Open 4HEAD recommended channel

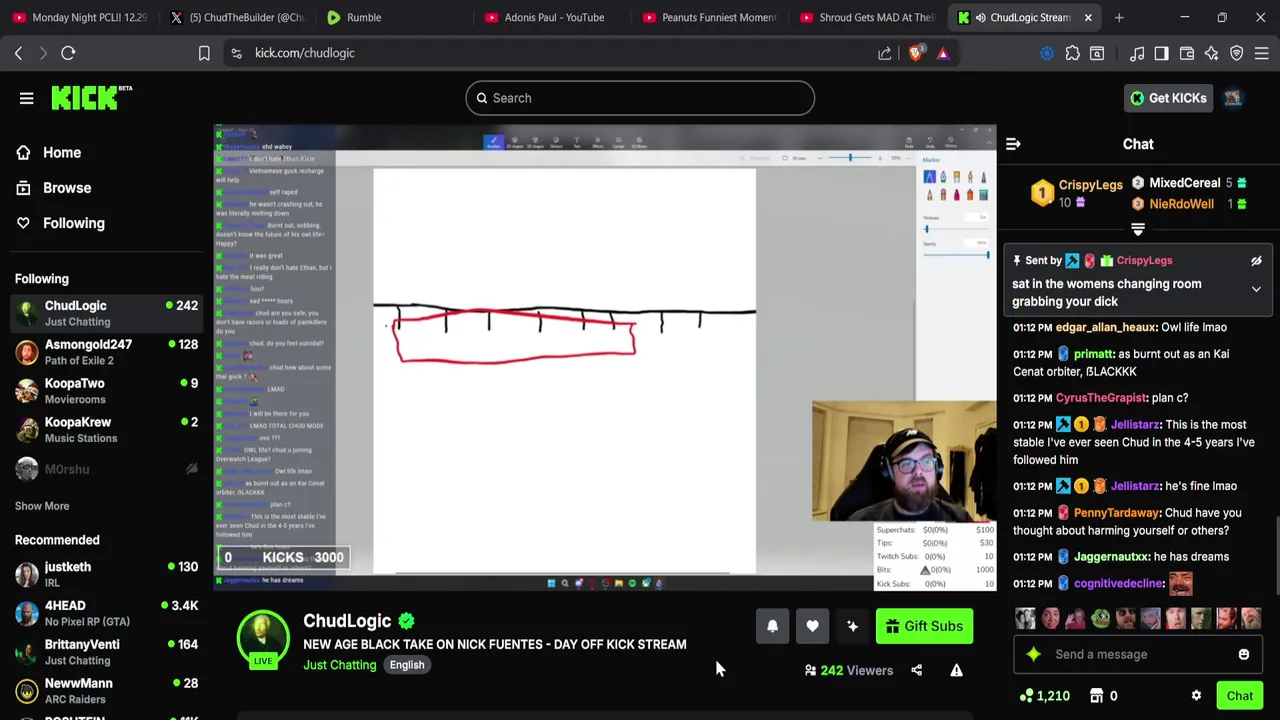click(105, 613)
